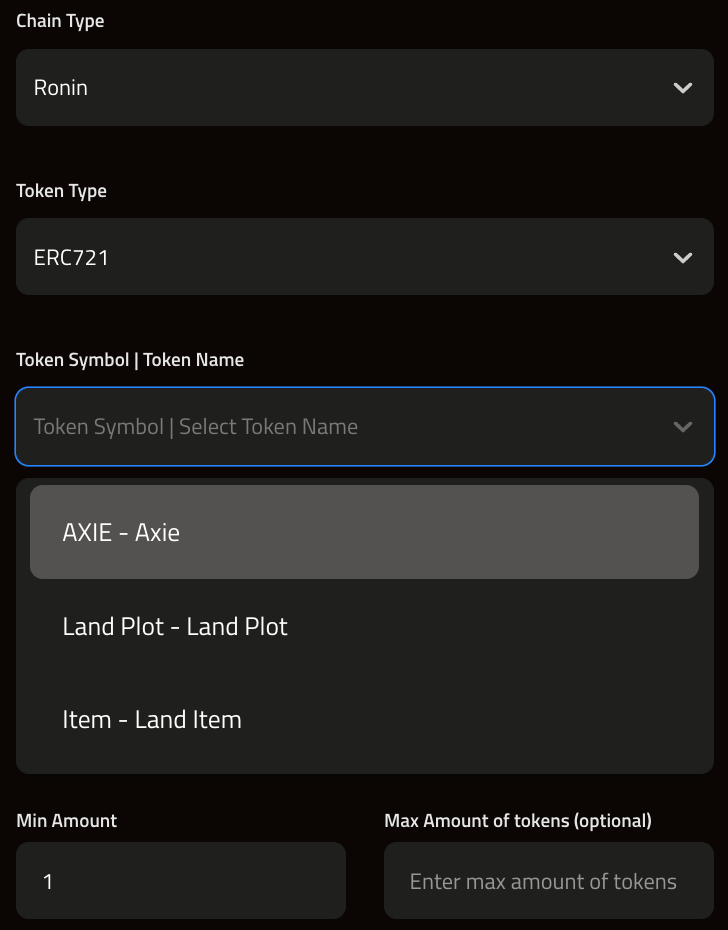Viewport: 728px width, 930px height.
Task: Click the selected value Ronin
Action: tap(61, 88)
